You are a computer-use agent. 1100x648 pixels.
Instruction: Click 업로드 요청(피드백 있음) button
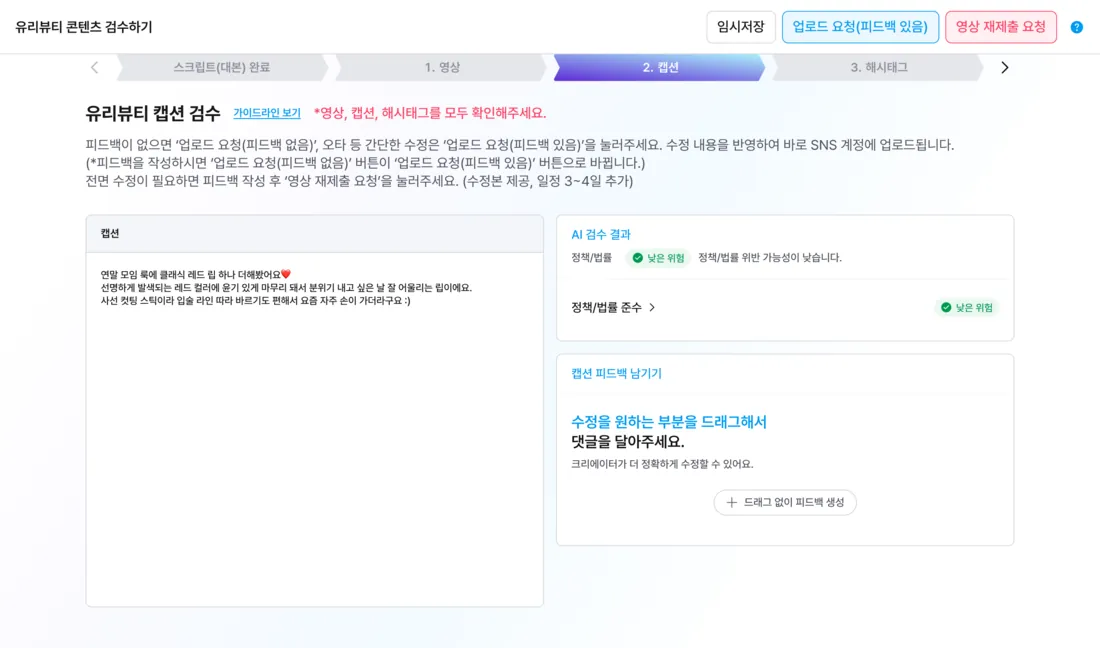[860, 27]
